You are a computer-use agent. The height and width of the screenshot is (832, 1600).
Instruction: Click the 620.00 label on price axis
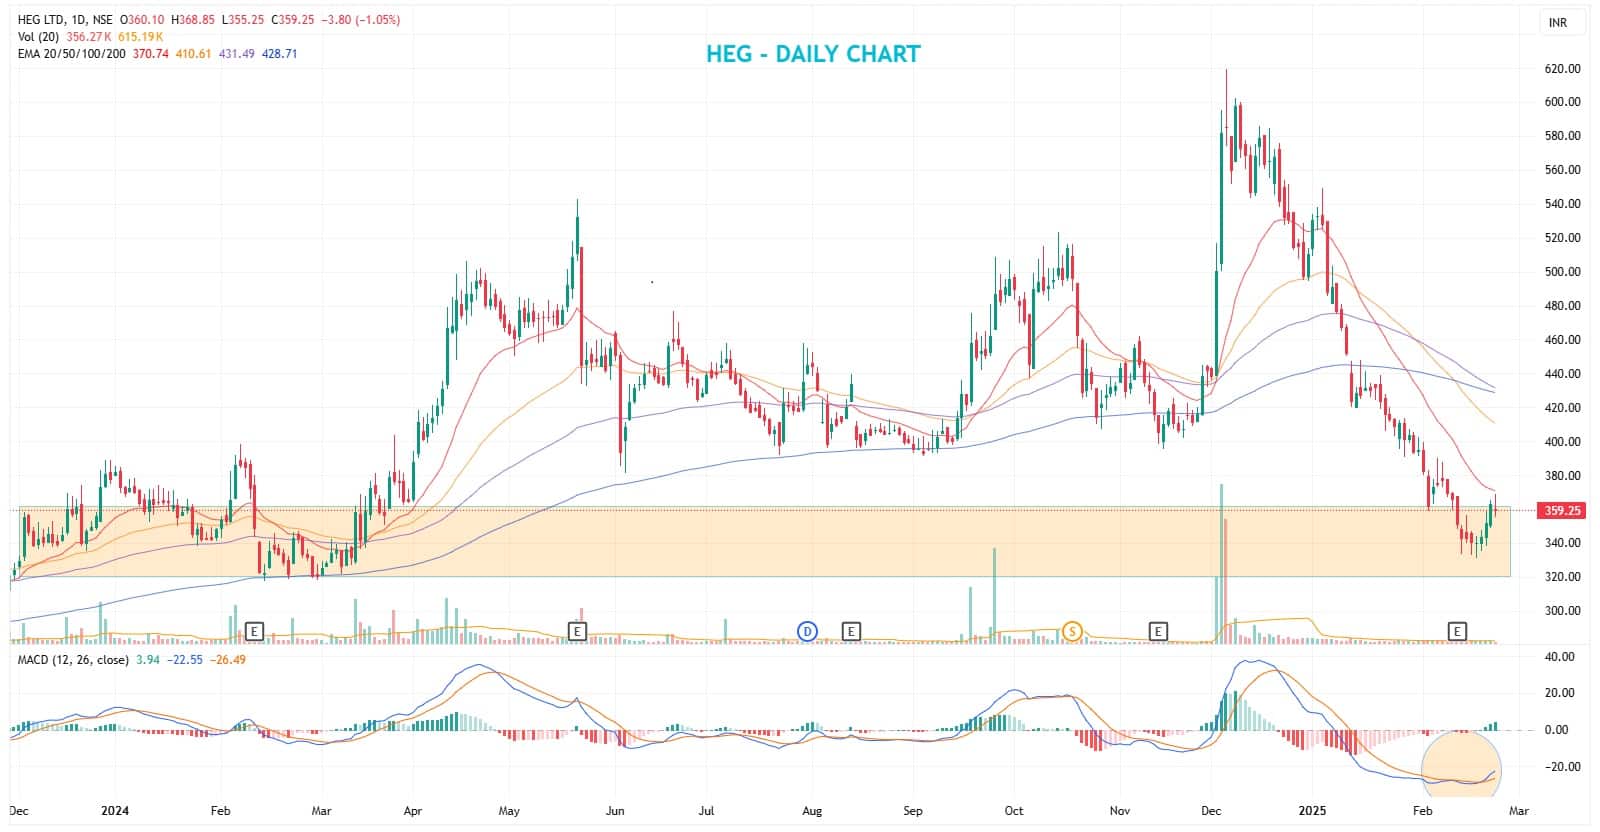(1562, 68)
